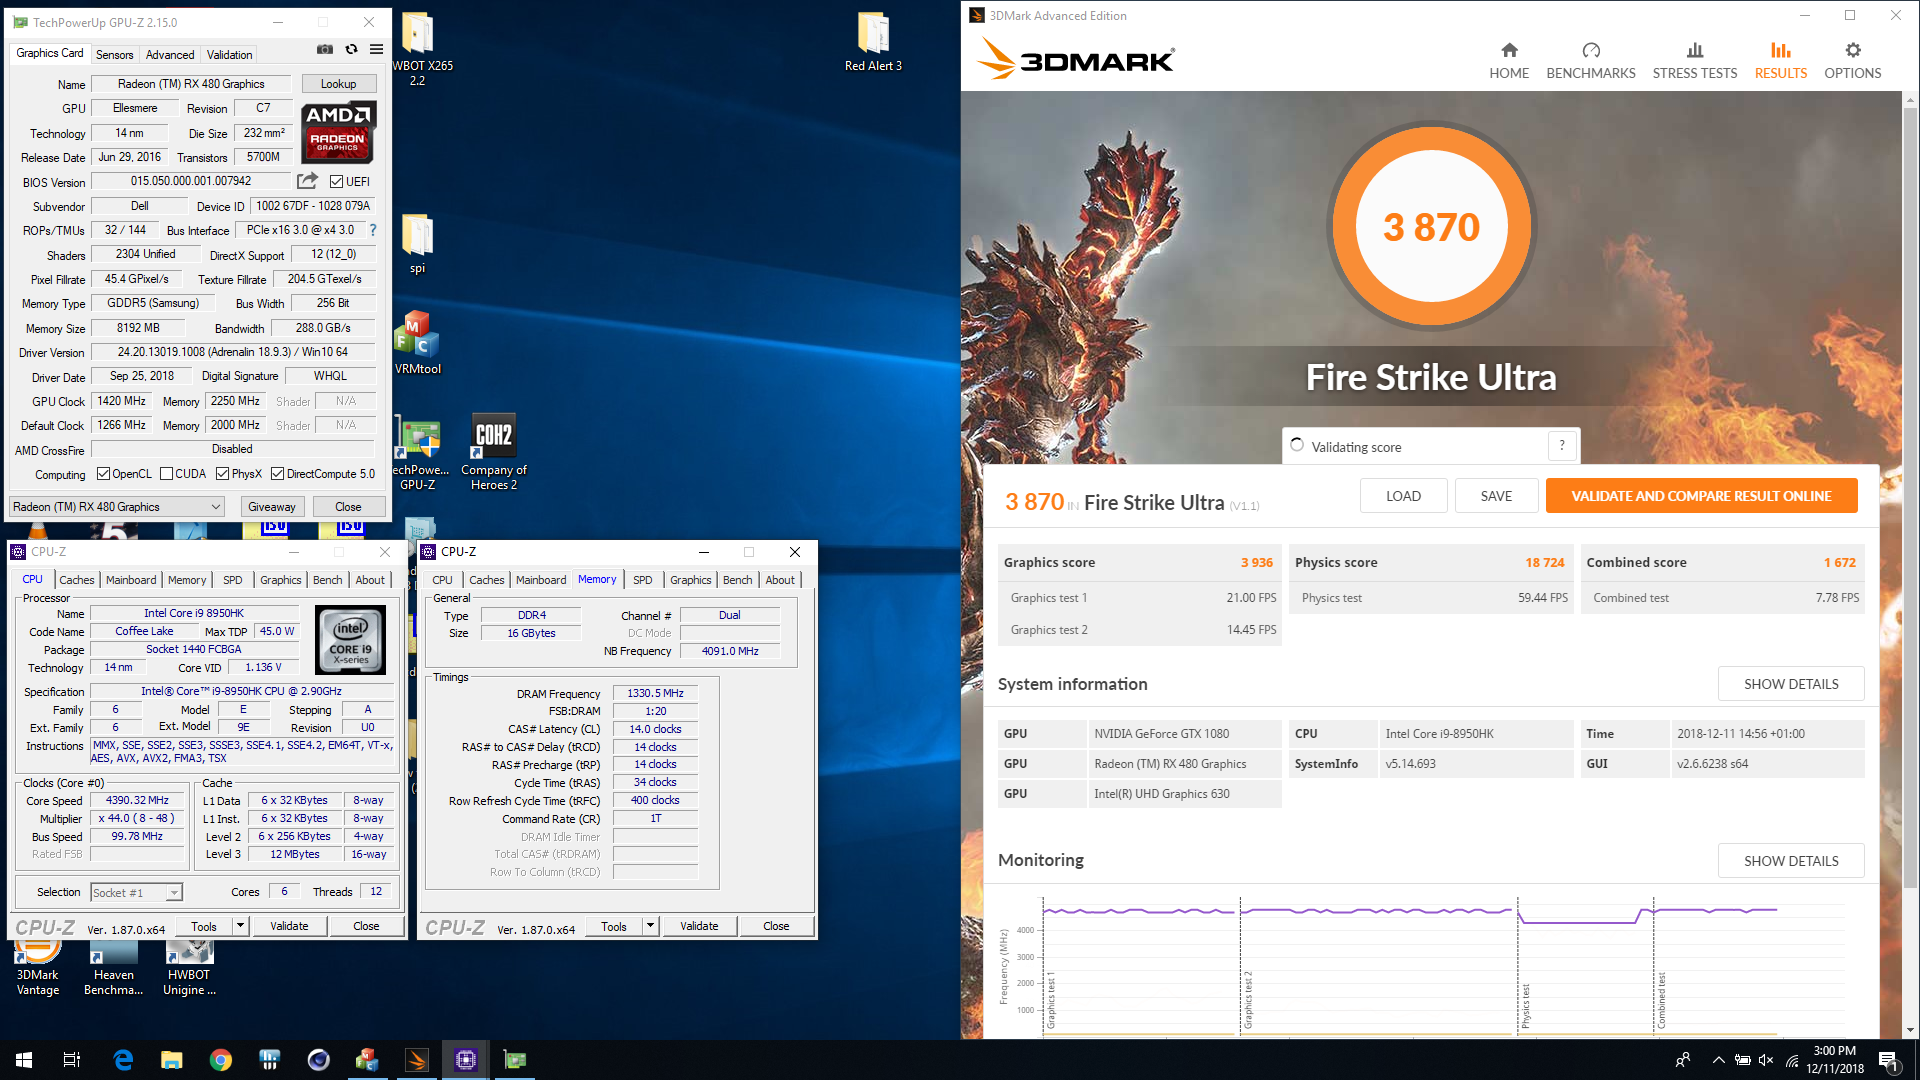
Task: Click the 3DMark vertical scrollbar
Action: click(x=1910, y=500)
